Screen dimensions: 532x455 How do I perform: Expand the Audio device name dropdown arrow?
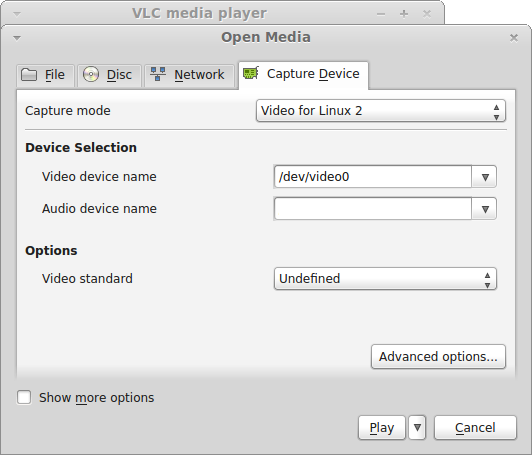coord(485,209)
